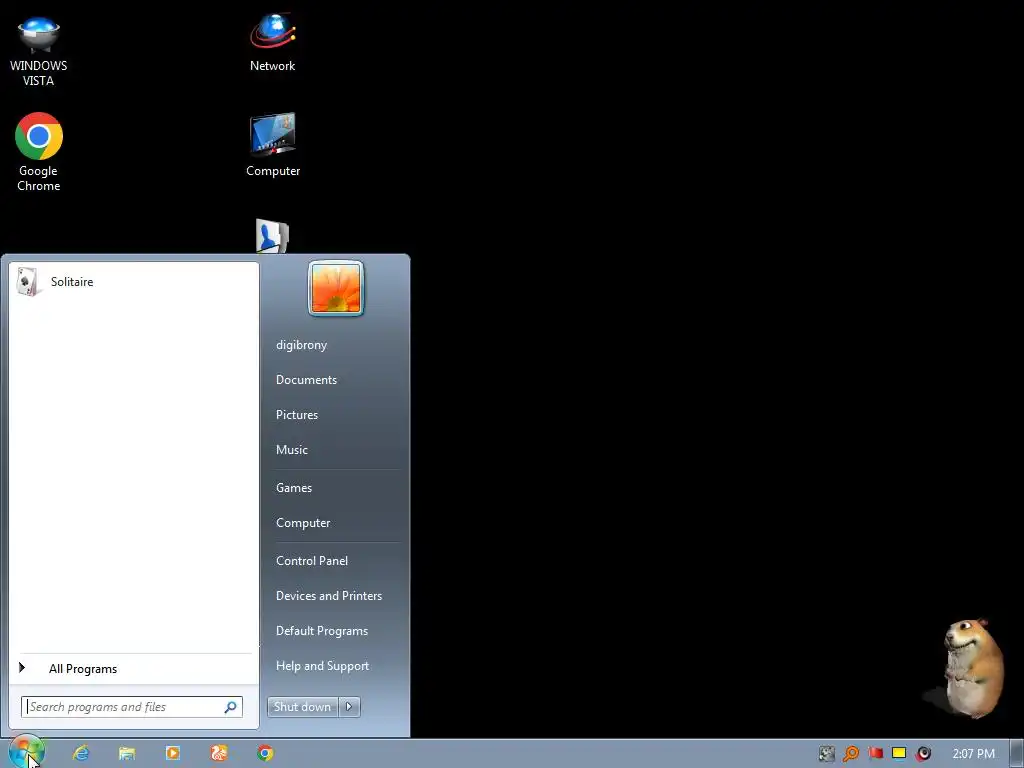Screen dimensions: 1024x768
Task: Open Computer in the Start menu list
Action: pos(303,523)
